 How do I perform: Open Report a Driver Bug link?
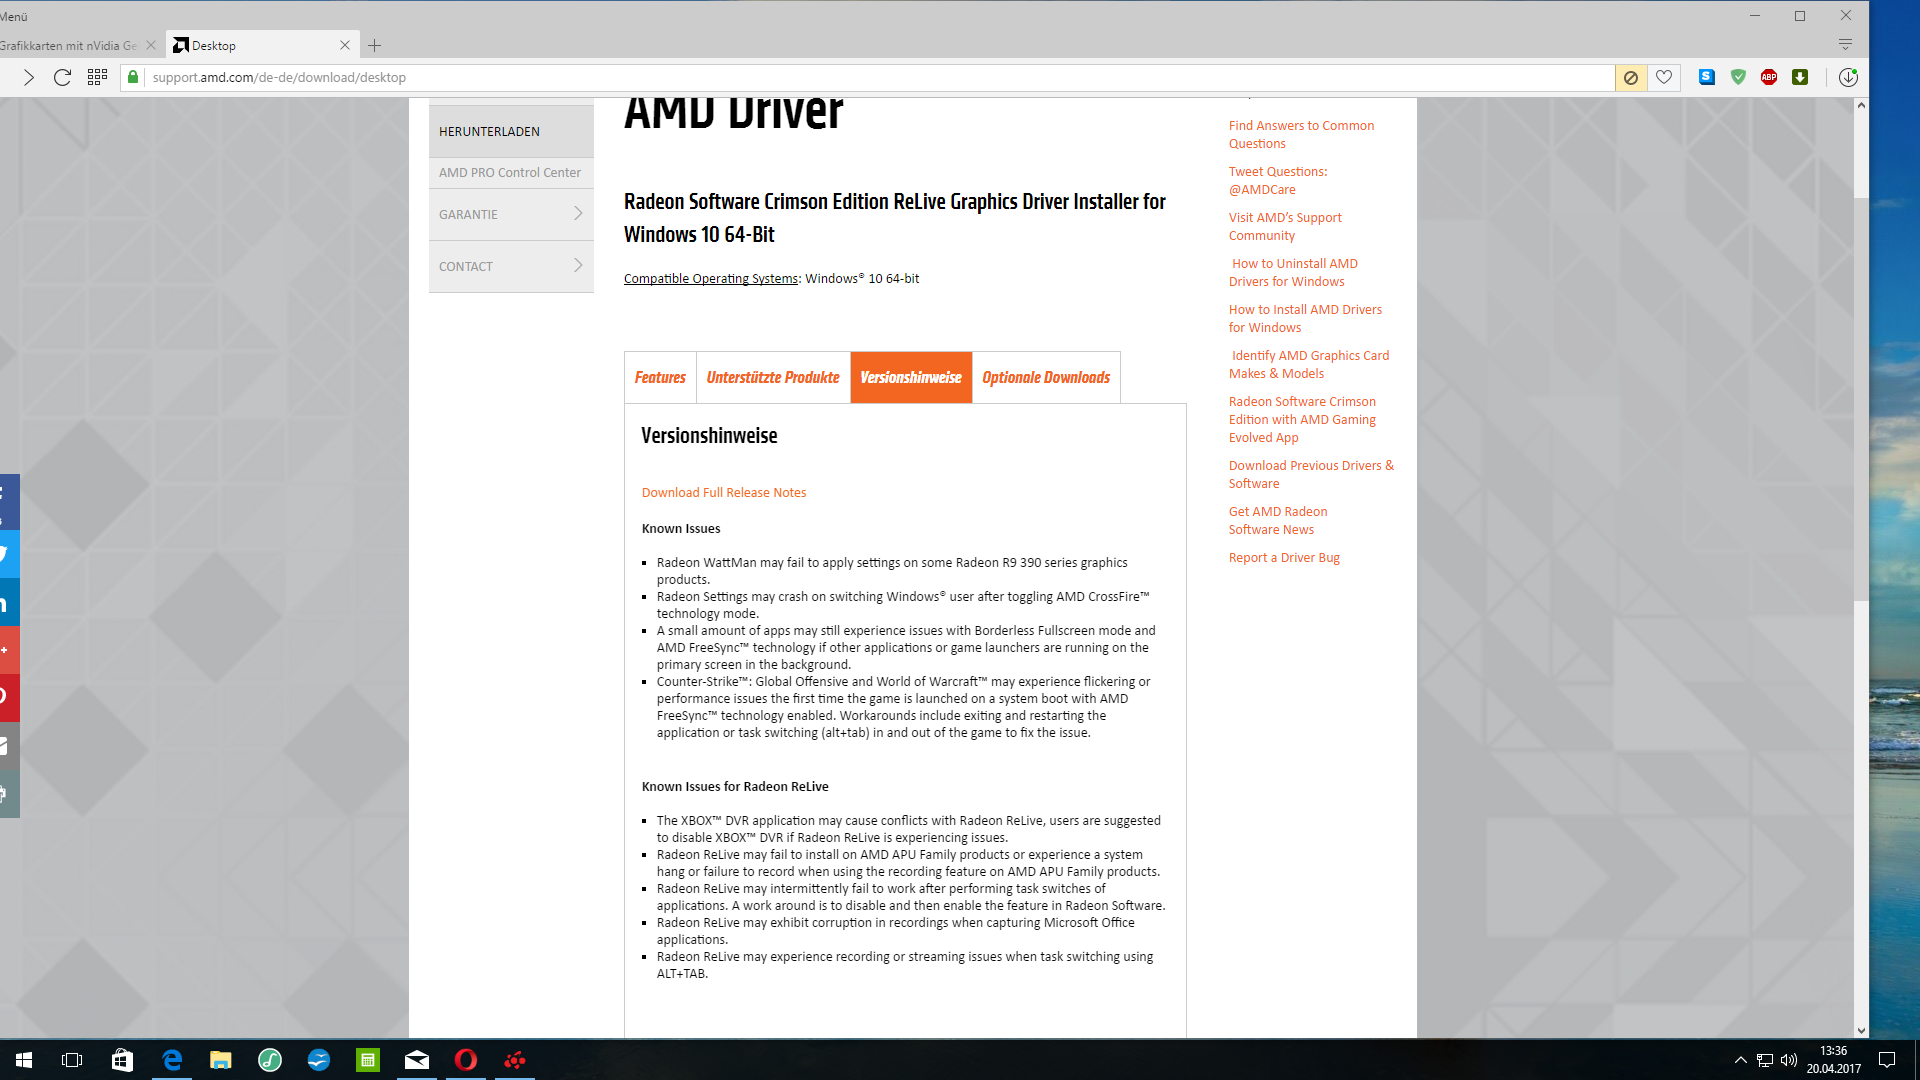[1284, 557]
